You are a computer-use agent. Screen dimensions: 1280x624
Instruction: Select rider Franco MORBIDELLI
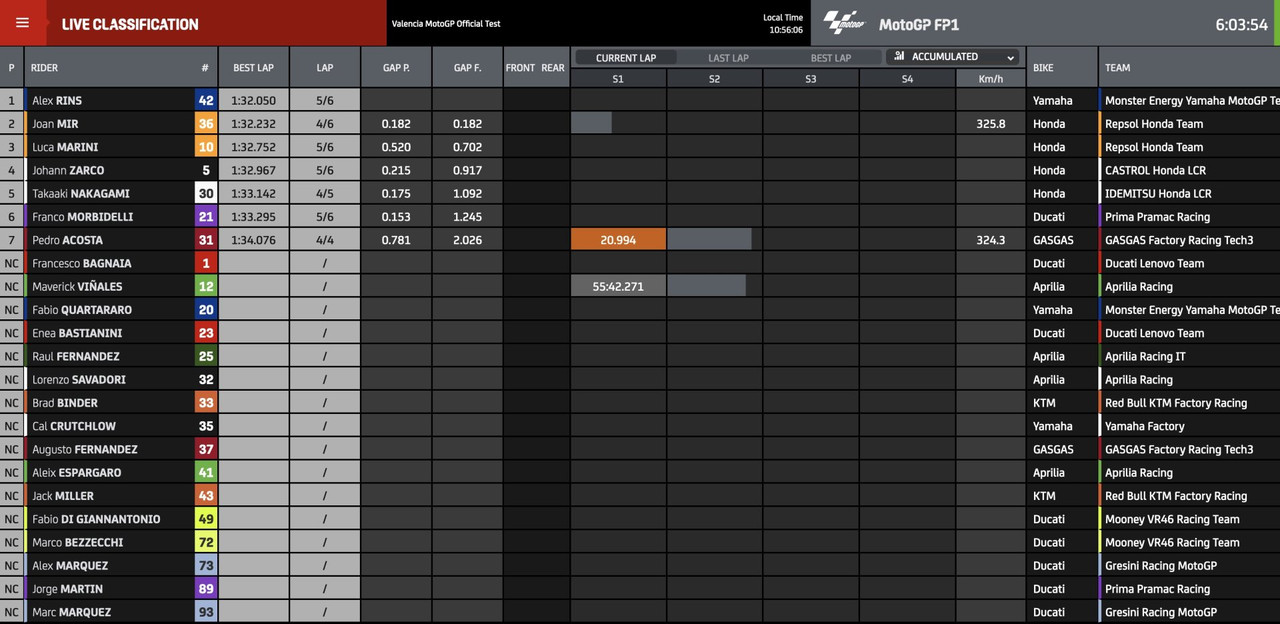click(82, 217)
